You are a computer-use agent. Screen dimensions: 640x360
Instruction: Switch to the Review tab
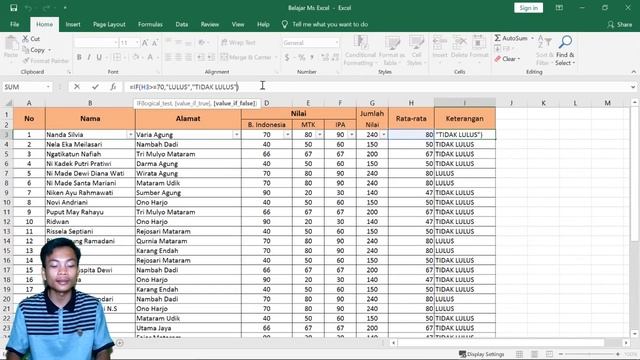click(x=209, y=24)
